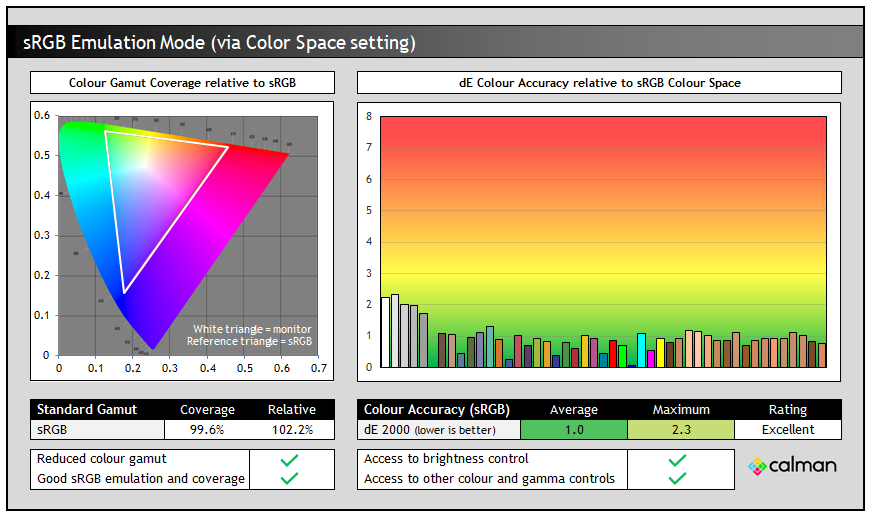872x511 pixels.
Task: Click the green Average 1.0 value cell
Action: pyautogui.click(x=574, y=429)
